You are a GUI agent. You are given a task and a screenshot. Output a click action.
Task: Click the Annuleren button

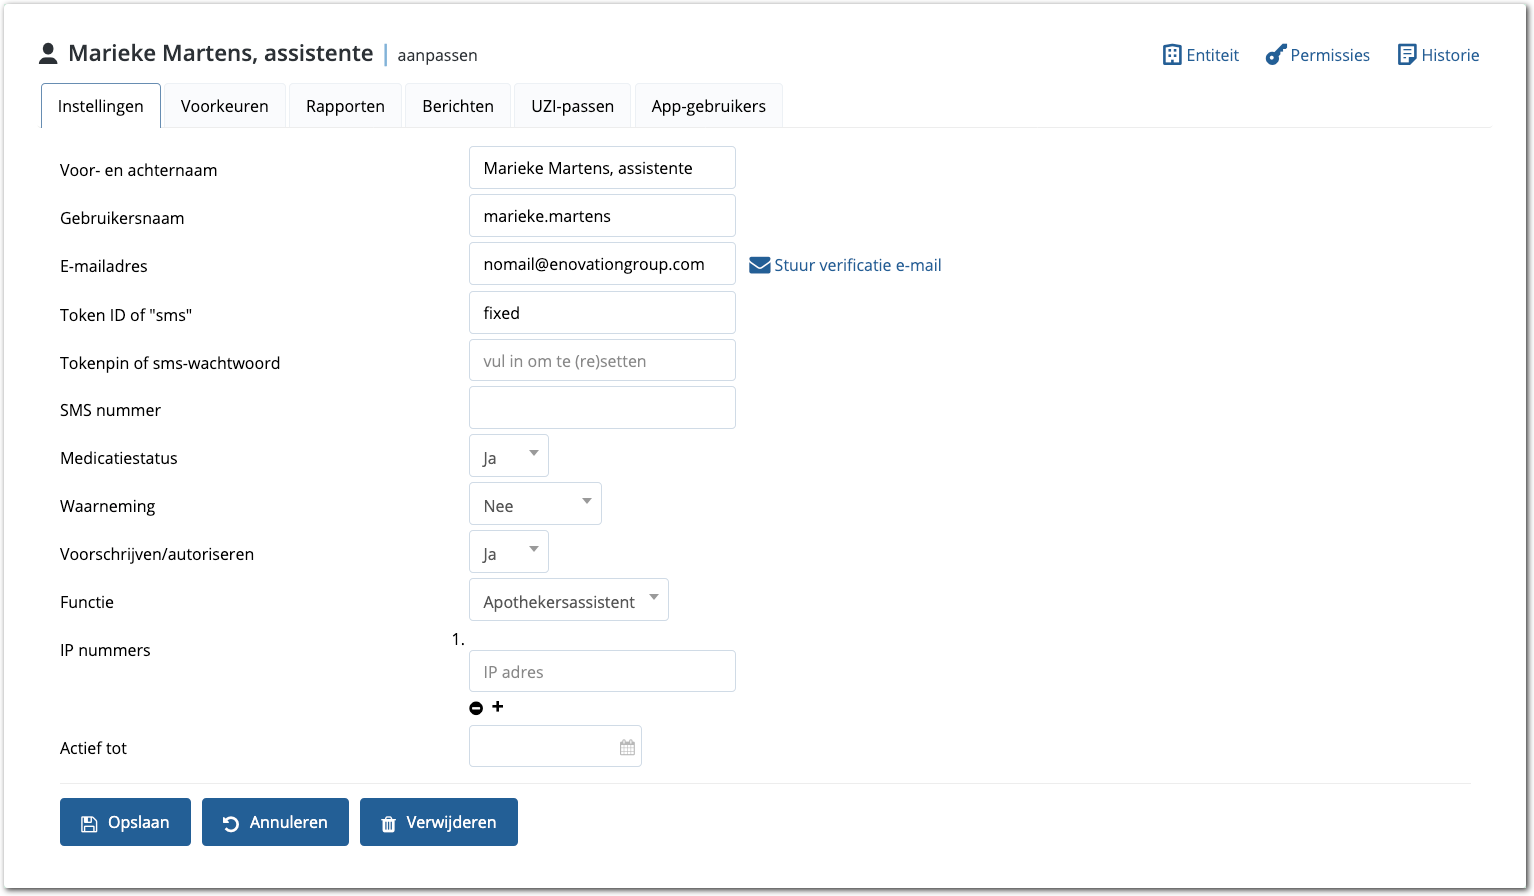275,822
